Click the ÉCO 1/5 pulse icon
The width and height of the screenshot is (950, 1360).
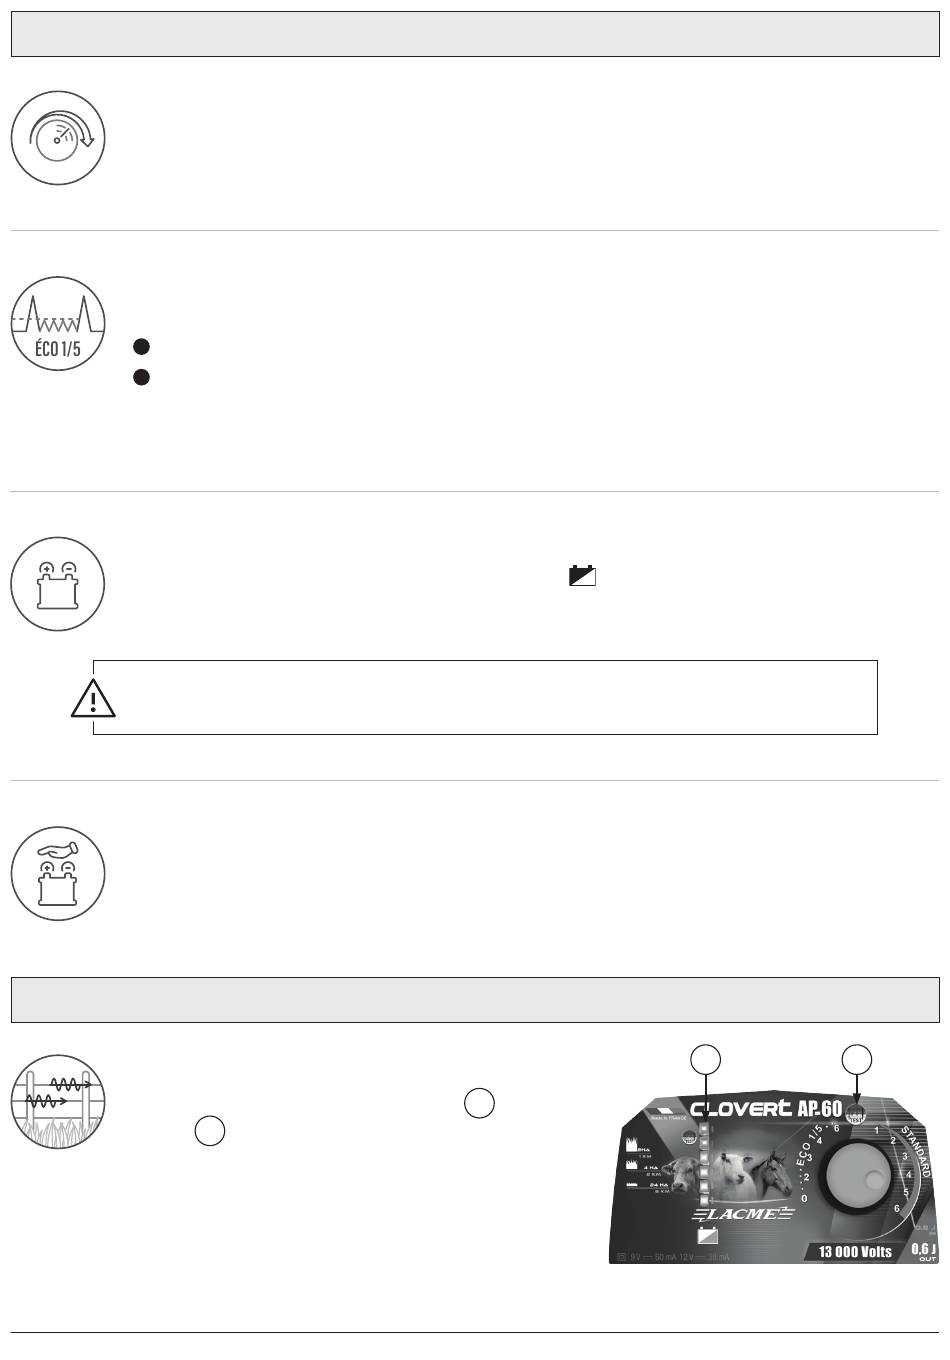[58, 324]
